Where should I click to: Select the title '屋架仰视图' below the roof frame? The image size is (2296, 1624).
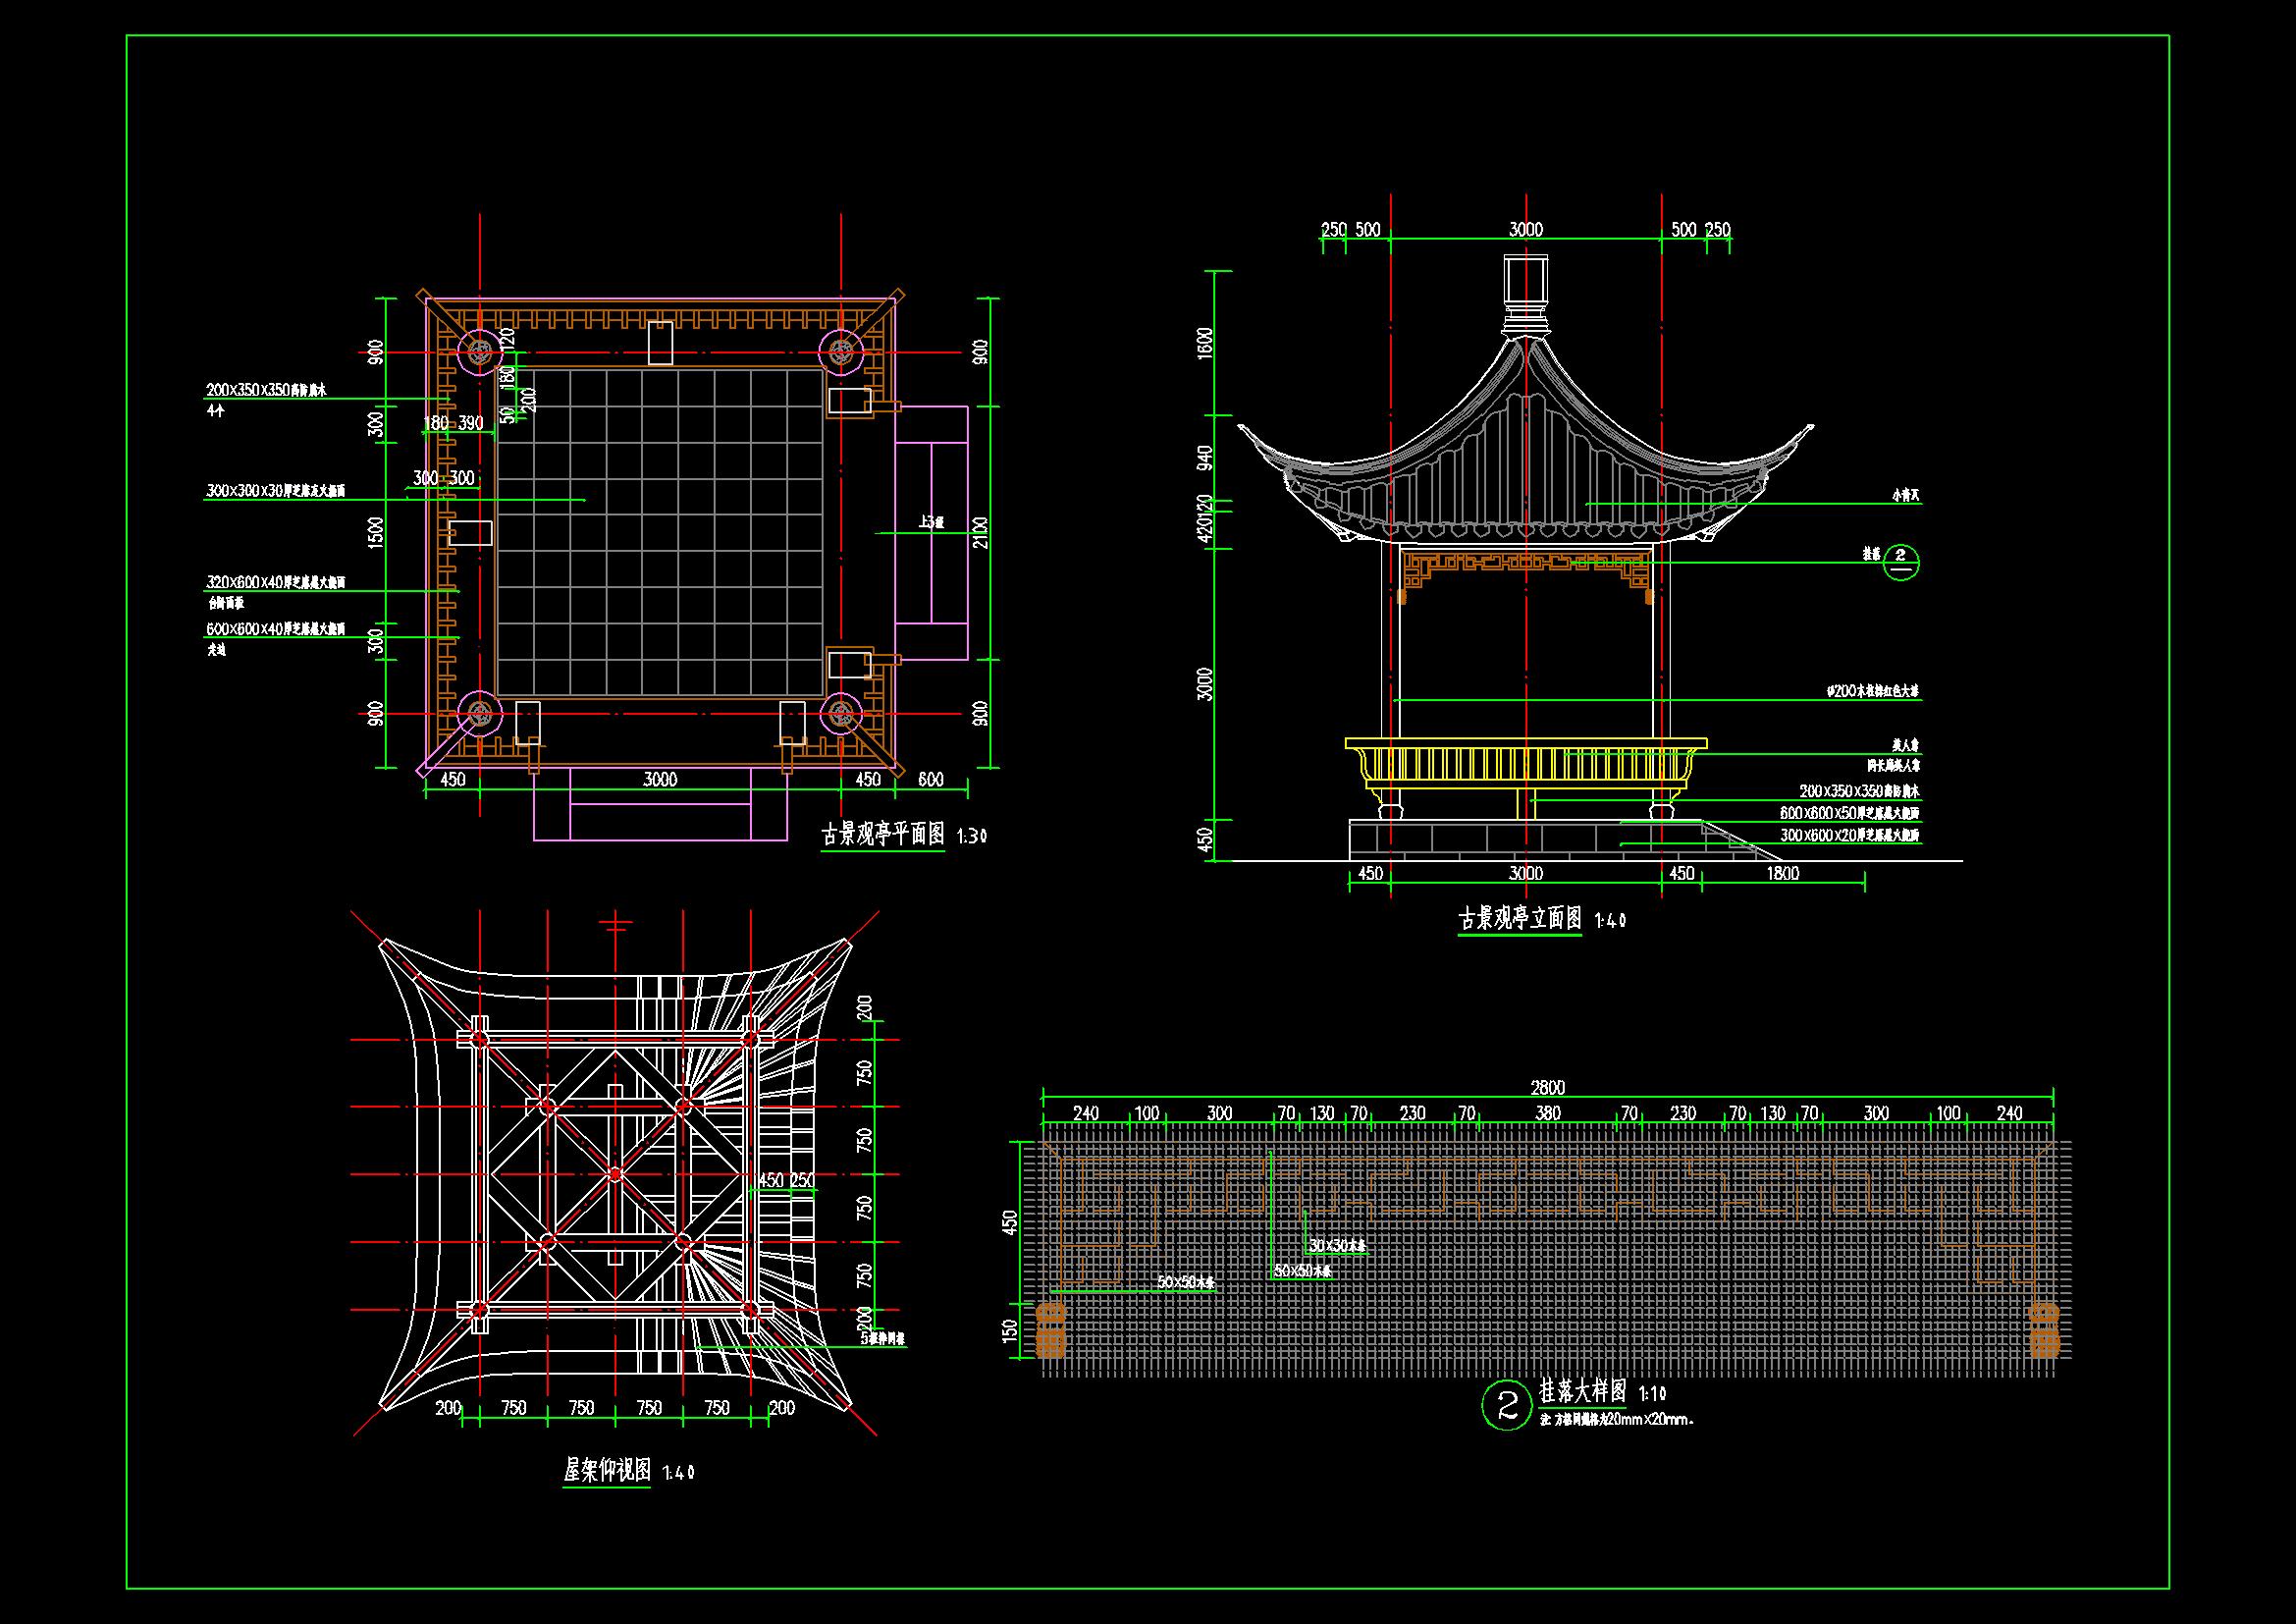[607, 1469]
